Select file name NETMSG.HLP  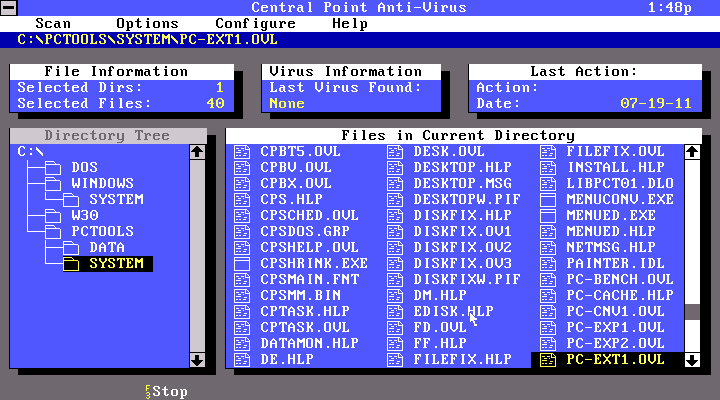pyautogui.click(x=611, y=248)
